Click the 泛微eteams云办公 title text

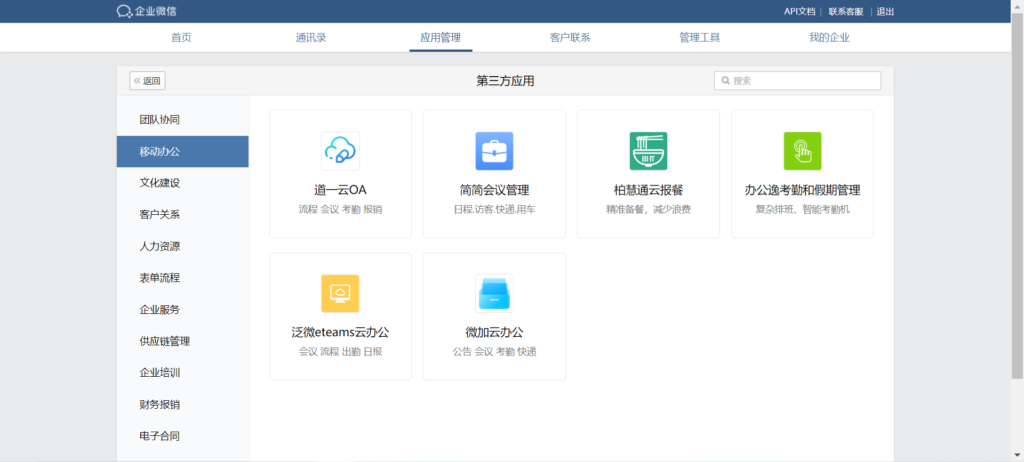point(340,333)
